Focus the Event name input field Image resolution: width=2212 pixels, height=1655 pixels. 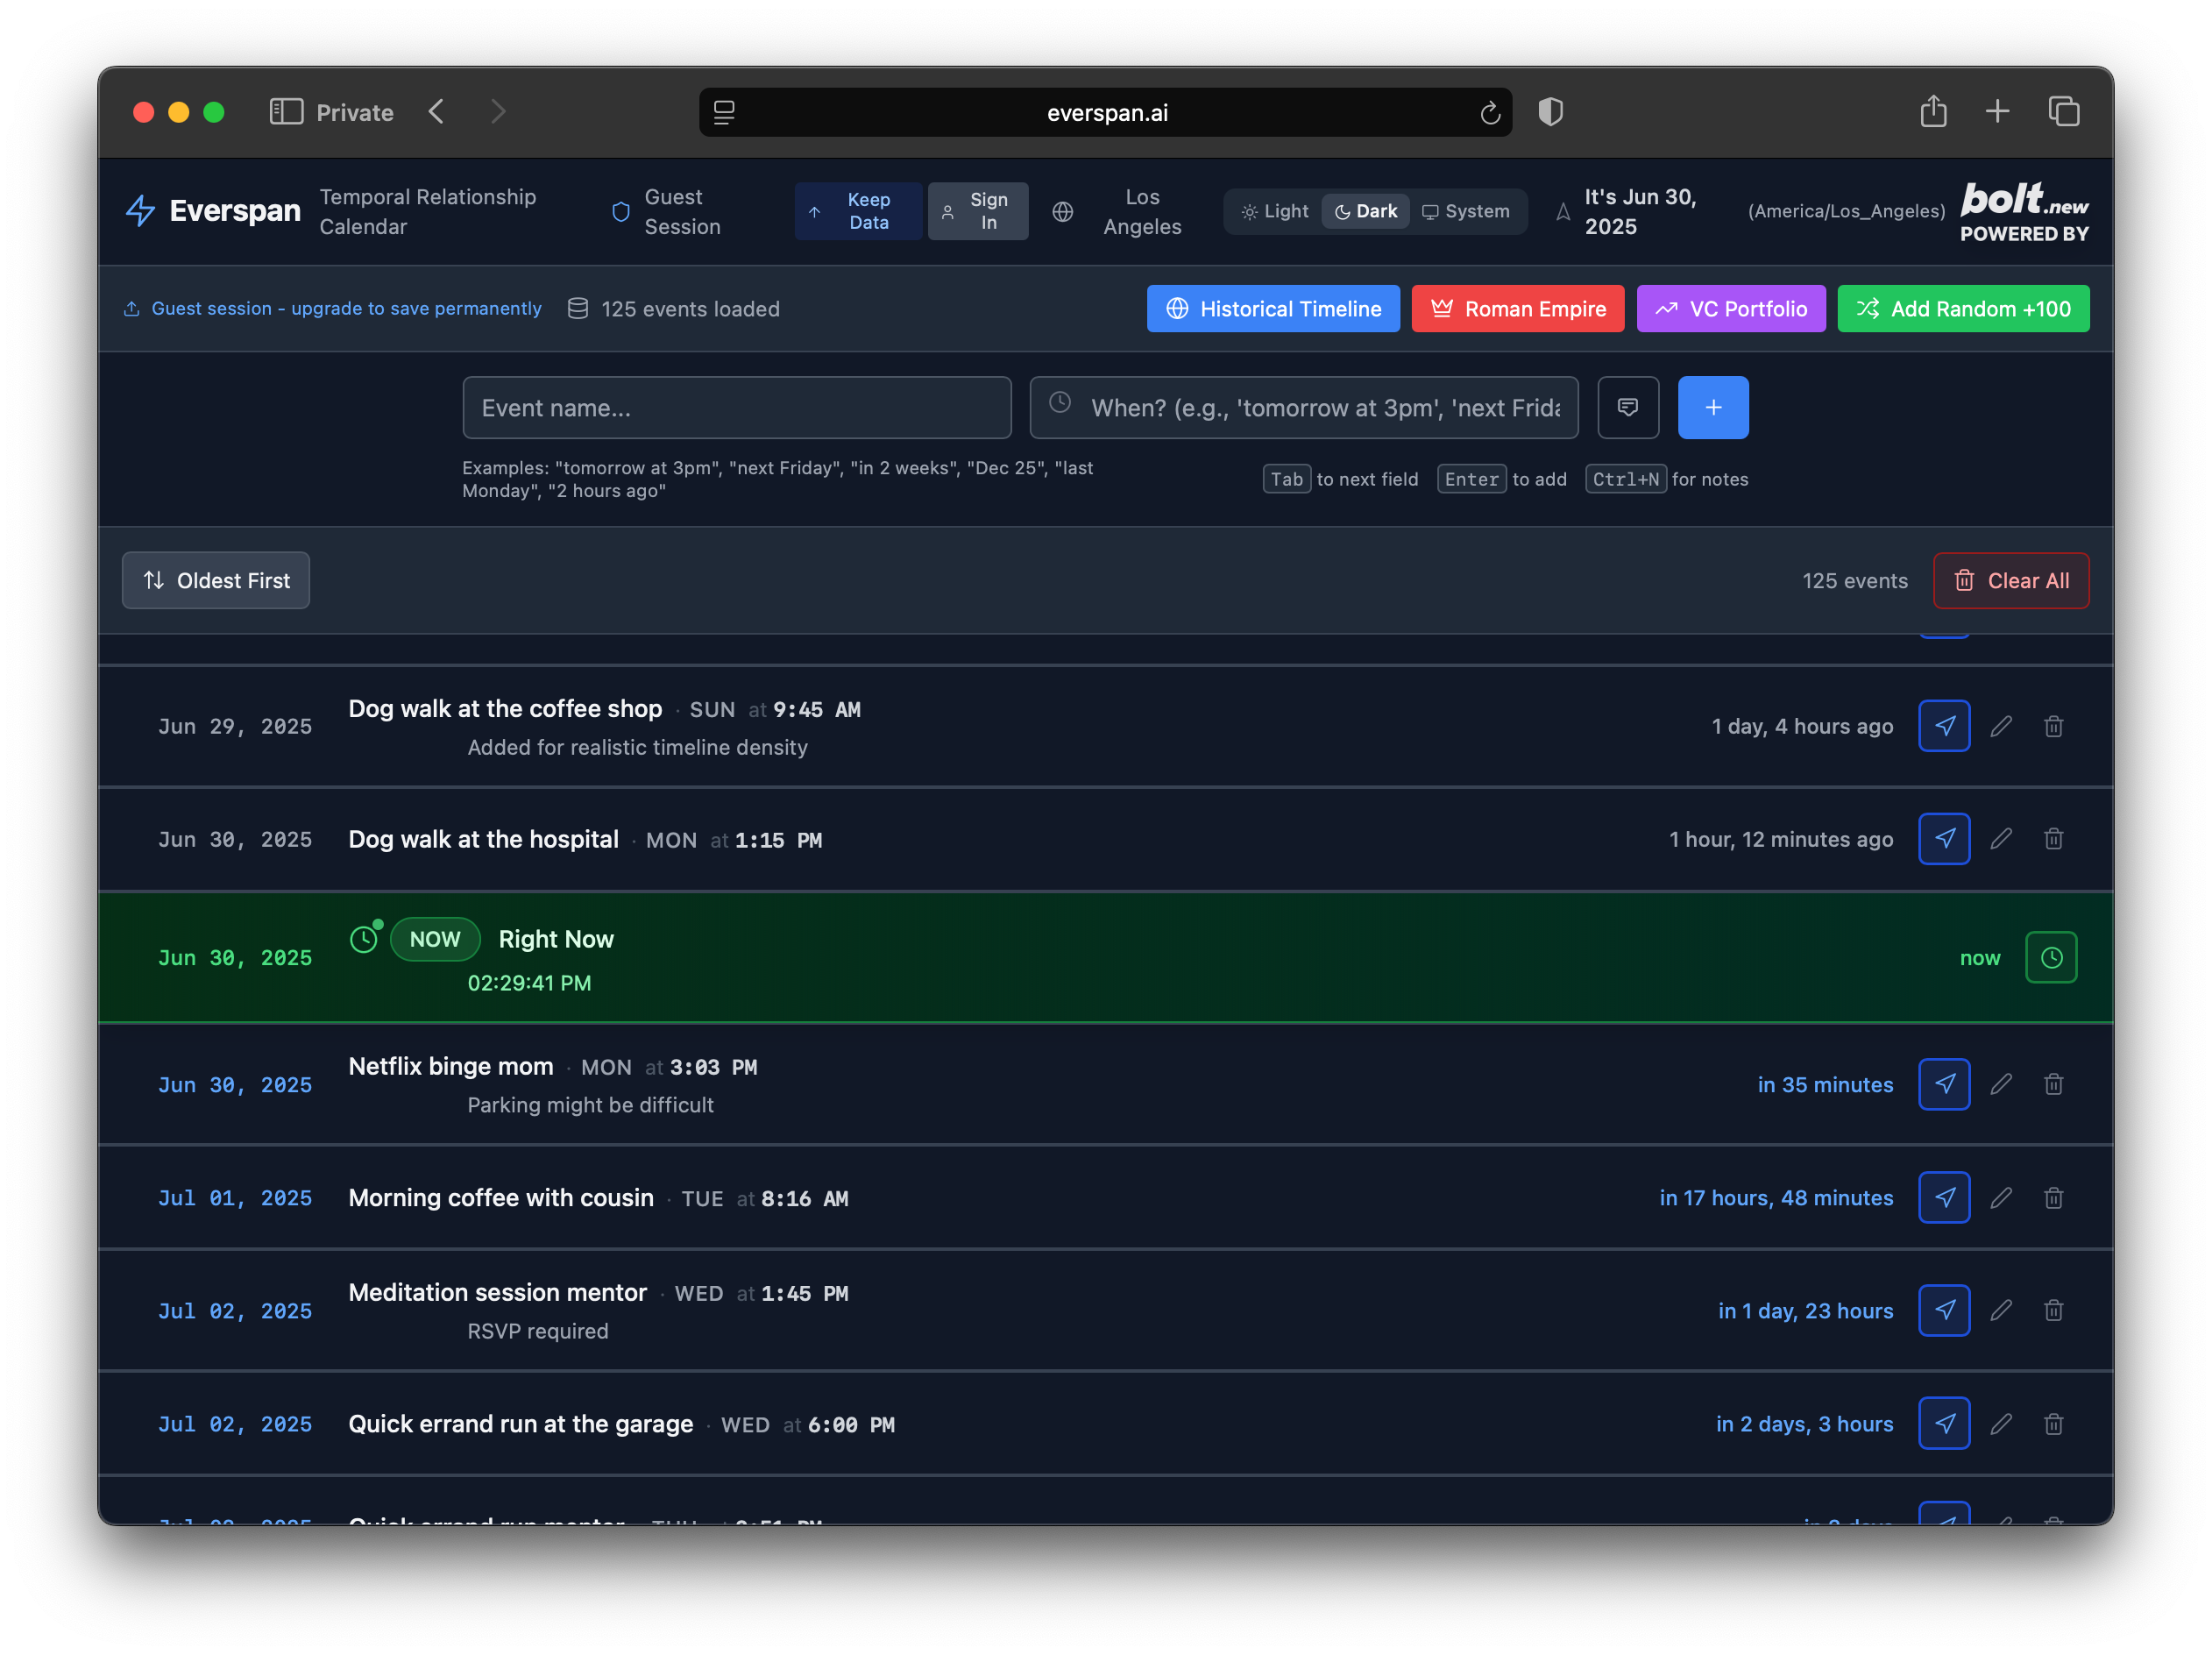point(736,407)
